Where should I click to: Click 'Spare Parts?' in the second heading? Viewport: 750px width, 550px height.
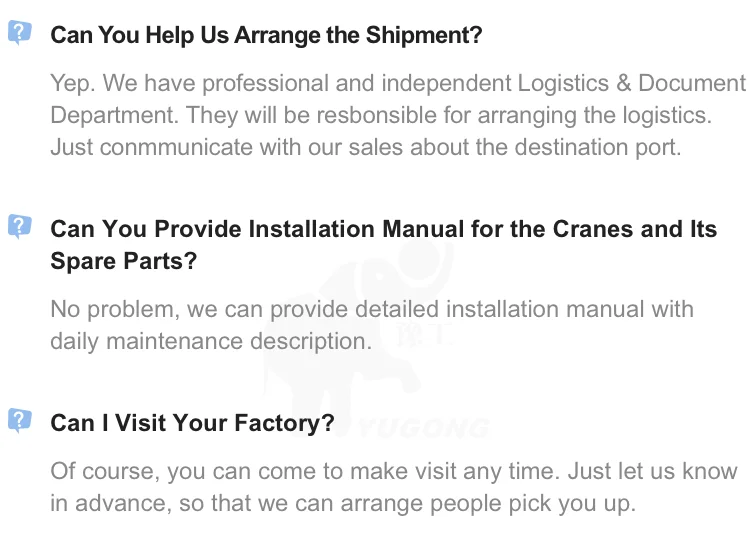point(123,261)
